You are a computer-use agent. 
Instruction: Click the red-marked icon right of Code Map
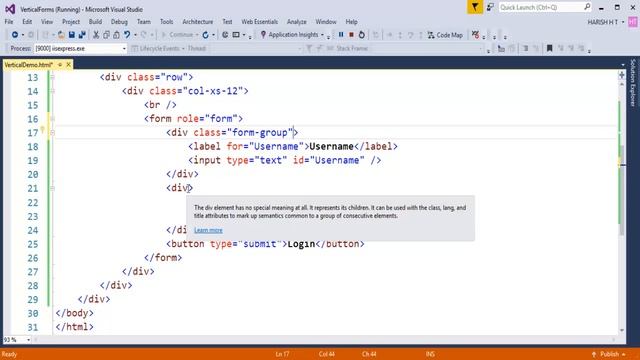[476, 35]
